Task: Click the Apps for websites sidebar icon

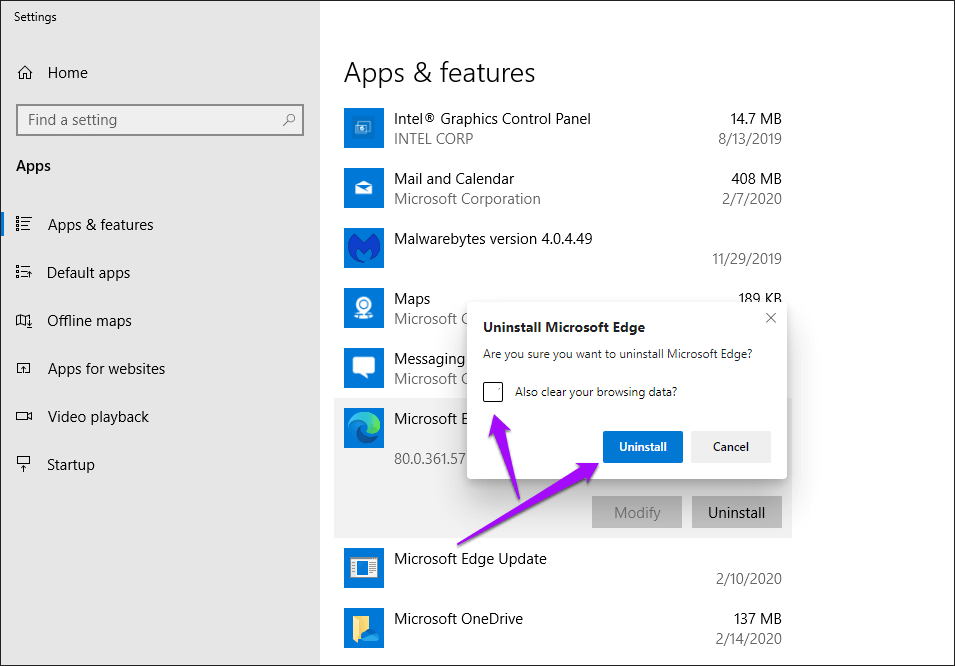Action: tap(24, 369)
